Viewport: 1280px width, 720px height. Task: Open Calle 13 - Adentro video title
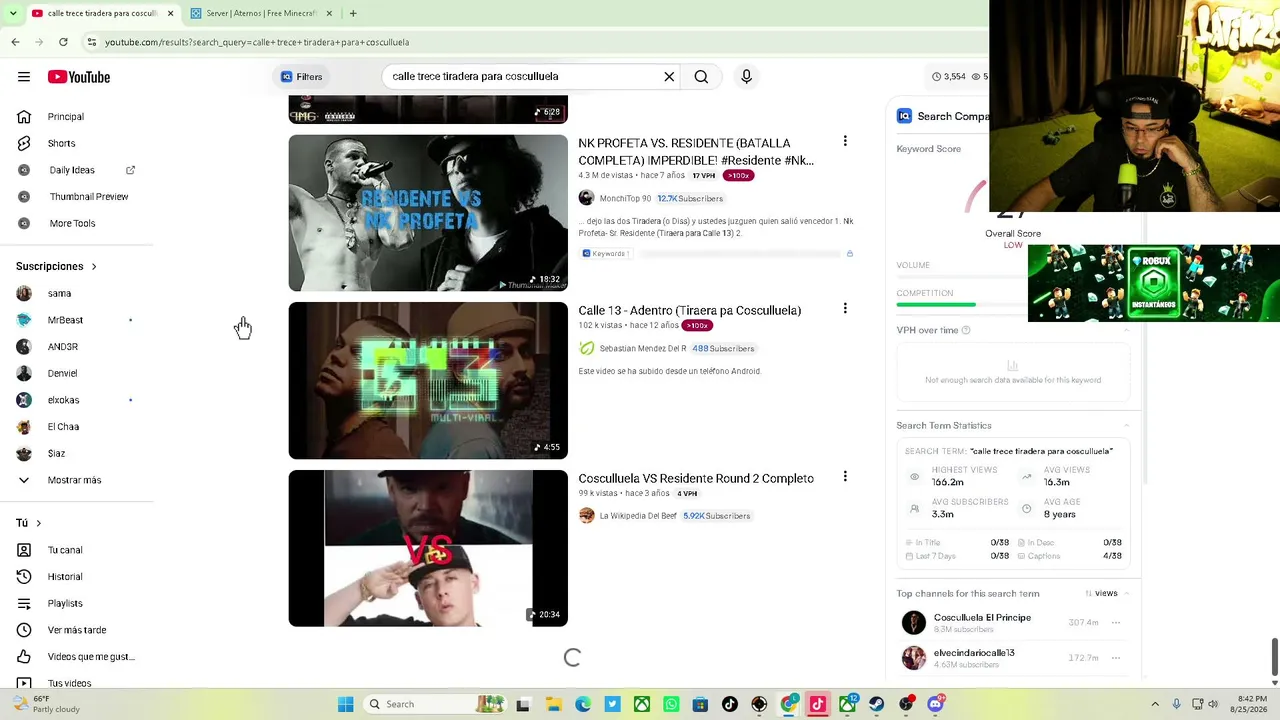coord(690,310)
